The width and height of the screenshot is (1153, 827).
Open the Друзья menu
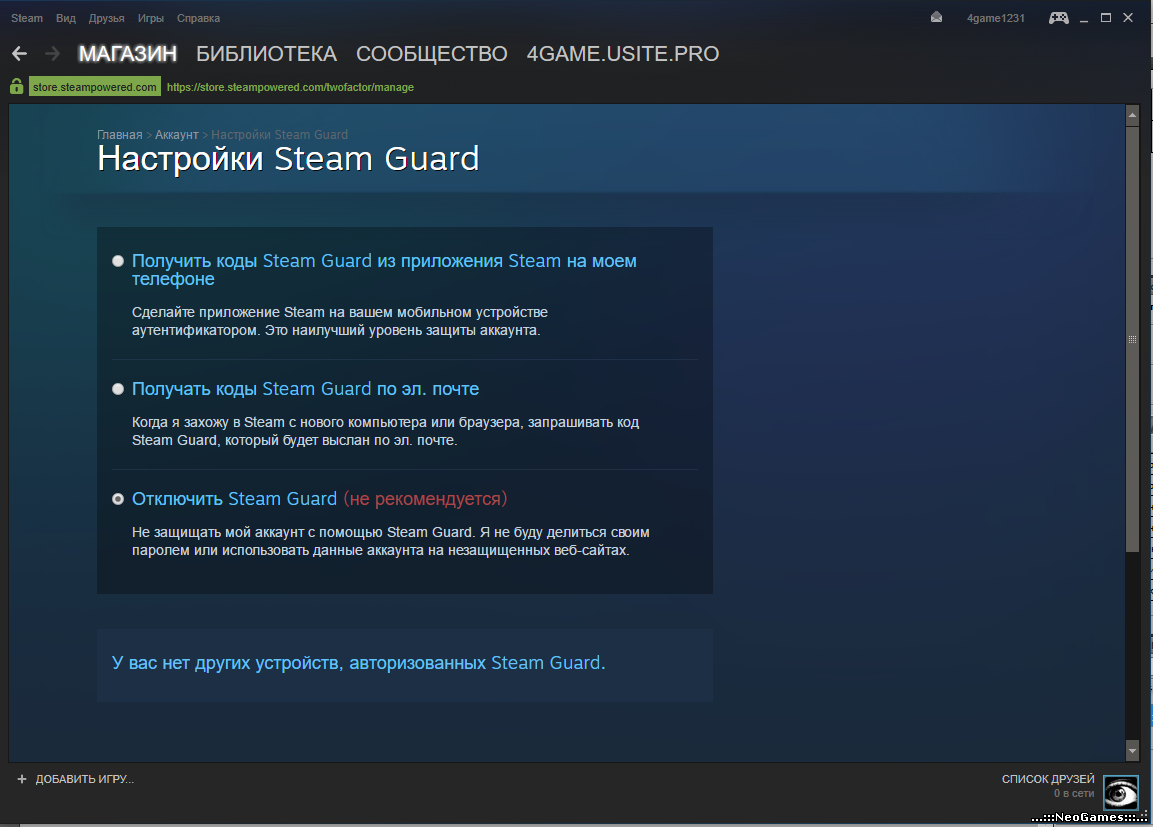point(107,18)
